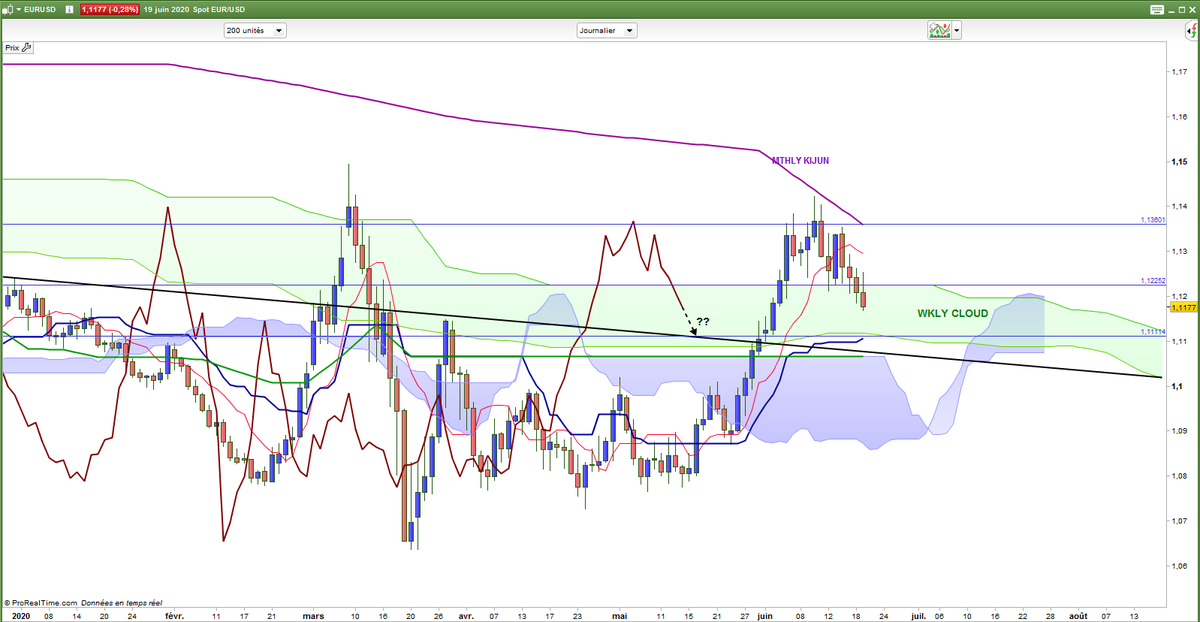Click the 1,17 price axis label
The image size is (1200, 622).
click(x=1181, y=72)
